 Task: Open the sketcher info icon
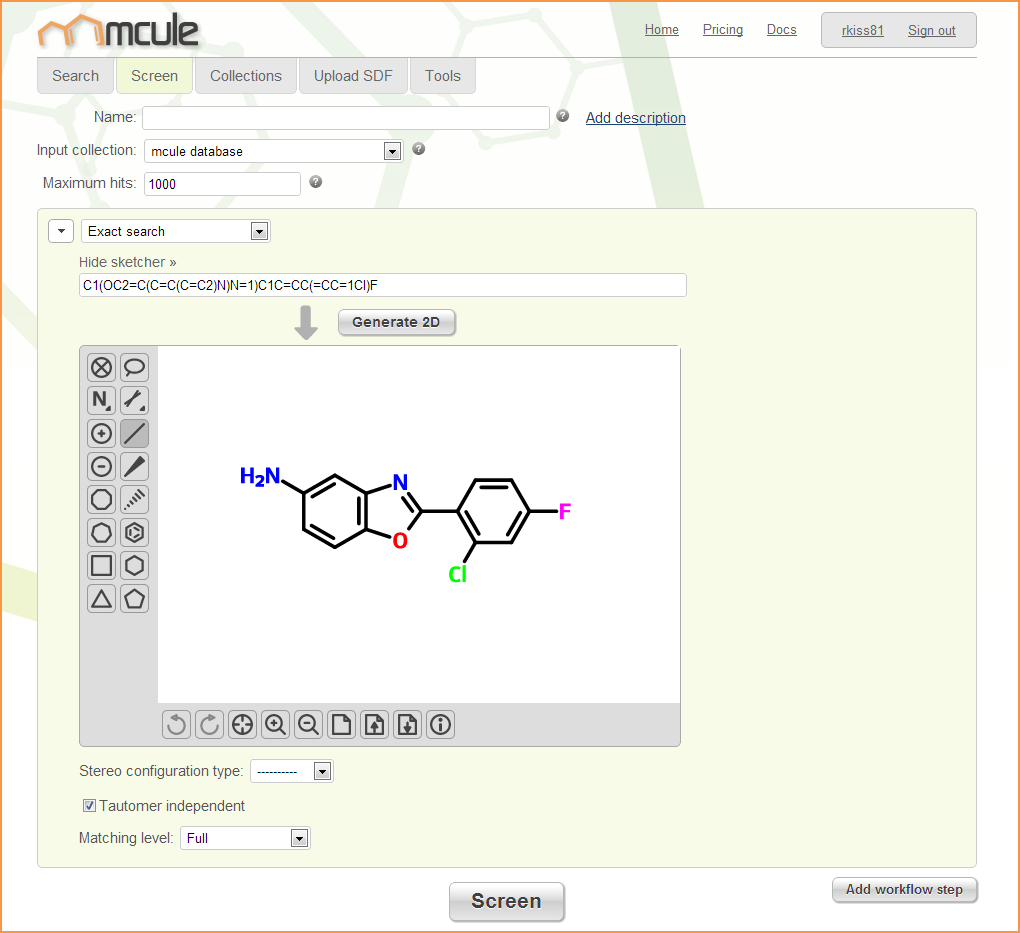(440, 725)
